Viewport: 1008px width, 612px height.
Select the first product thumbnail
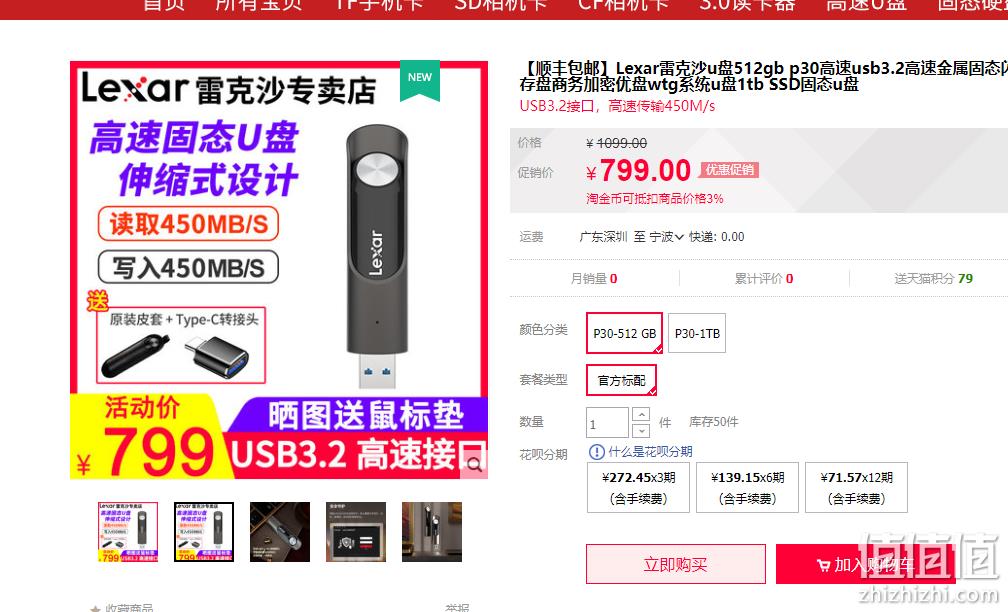[x=127, y=532]
